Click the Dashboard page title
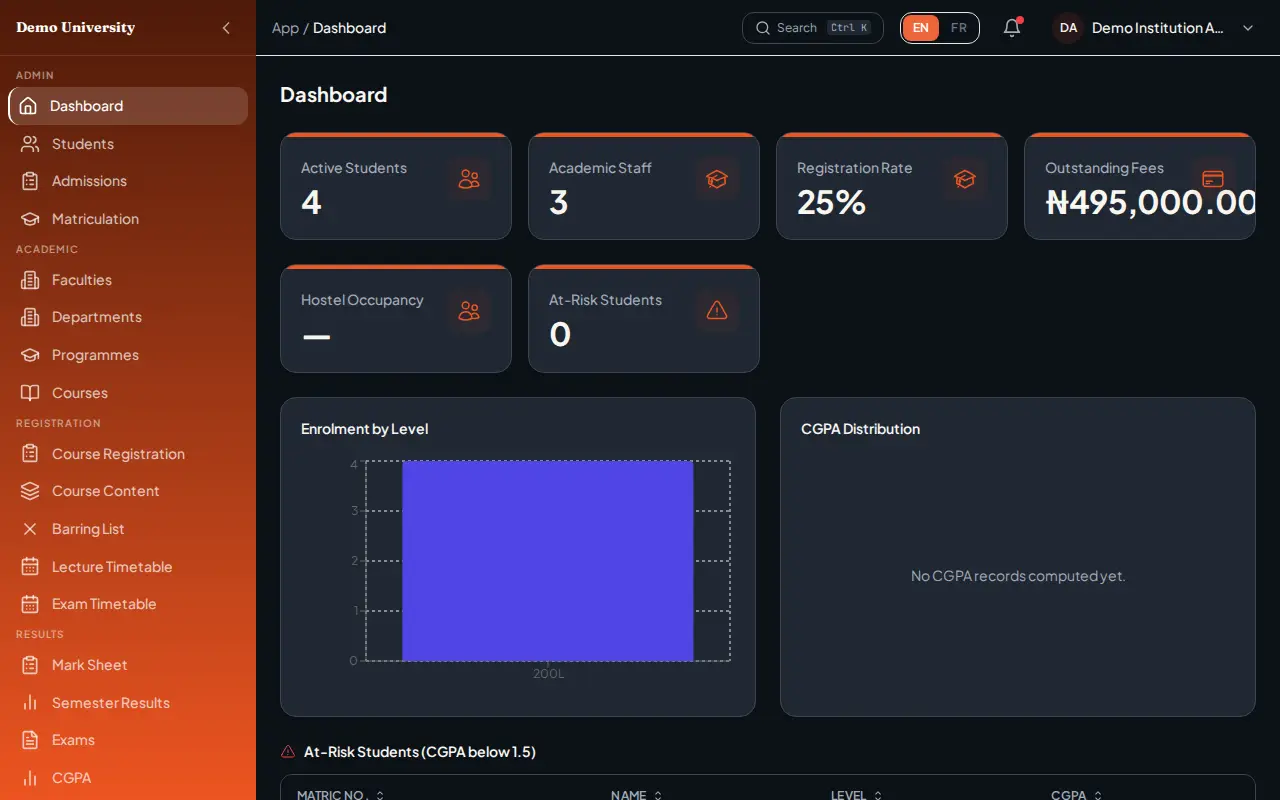Screen dimensions: 1280x800 [x=333, y=95]
